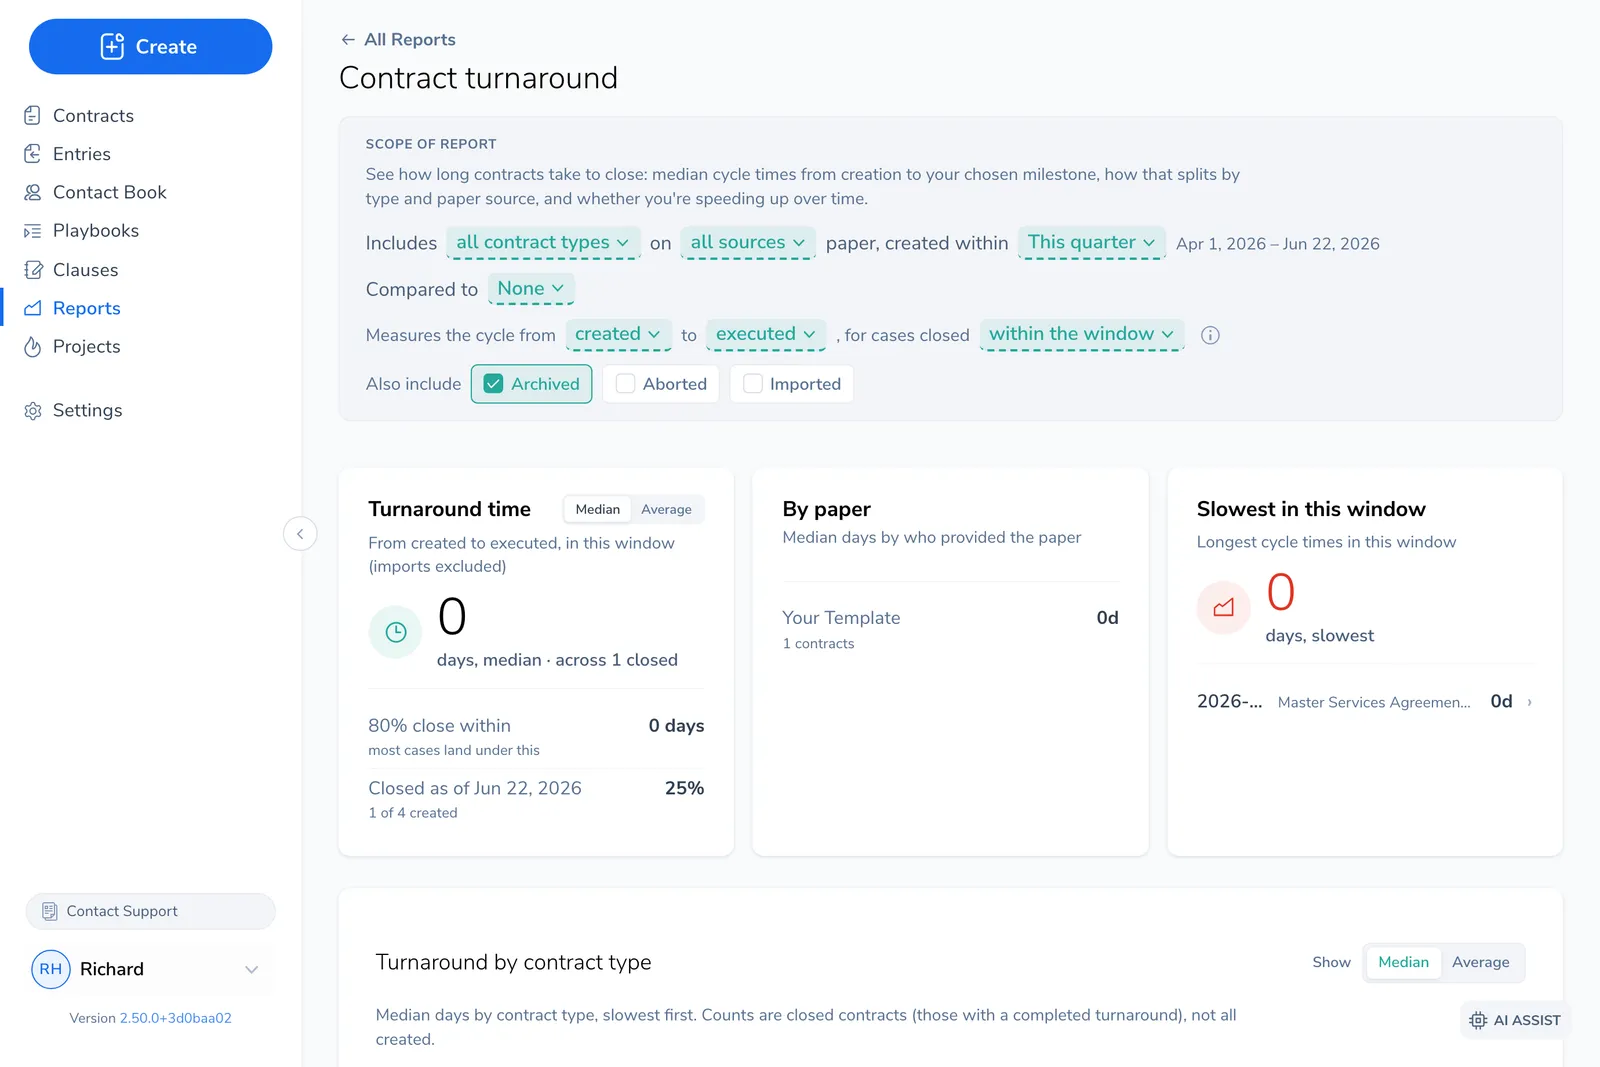The height and width of the screenshot is (1067, 1600).
Task: Click the Your Template row
Action: click(950, 629)
